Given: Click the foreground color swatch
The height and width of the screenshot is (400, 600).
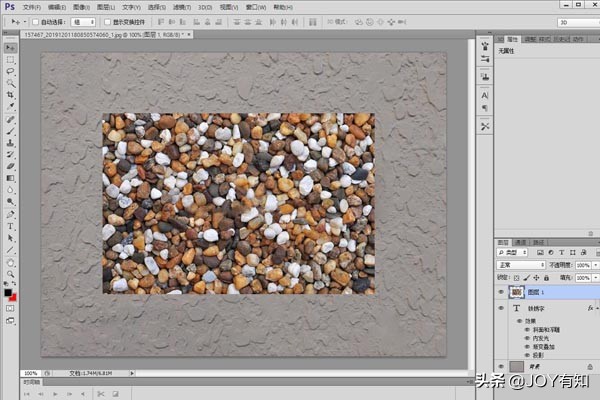Looking at the screenshot, I should point(8,293).
